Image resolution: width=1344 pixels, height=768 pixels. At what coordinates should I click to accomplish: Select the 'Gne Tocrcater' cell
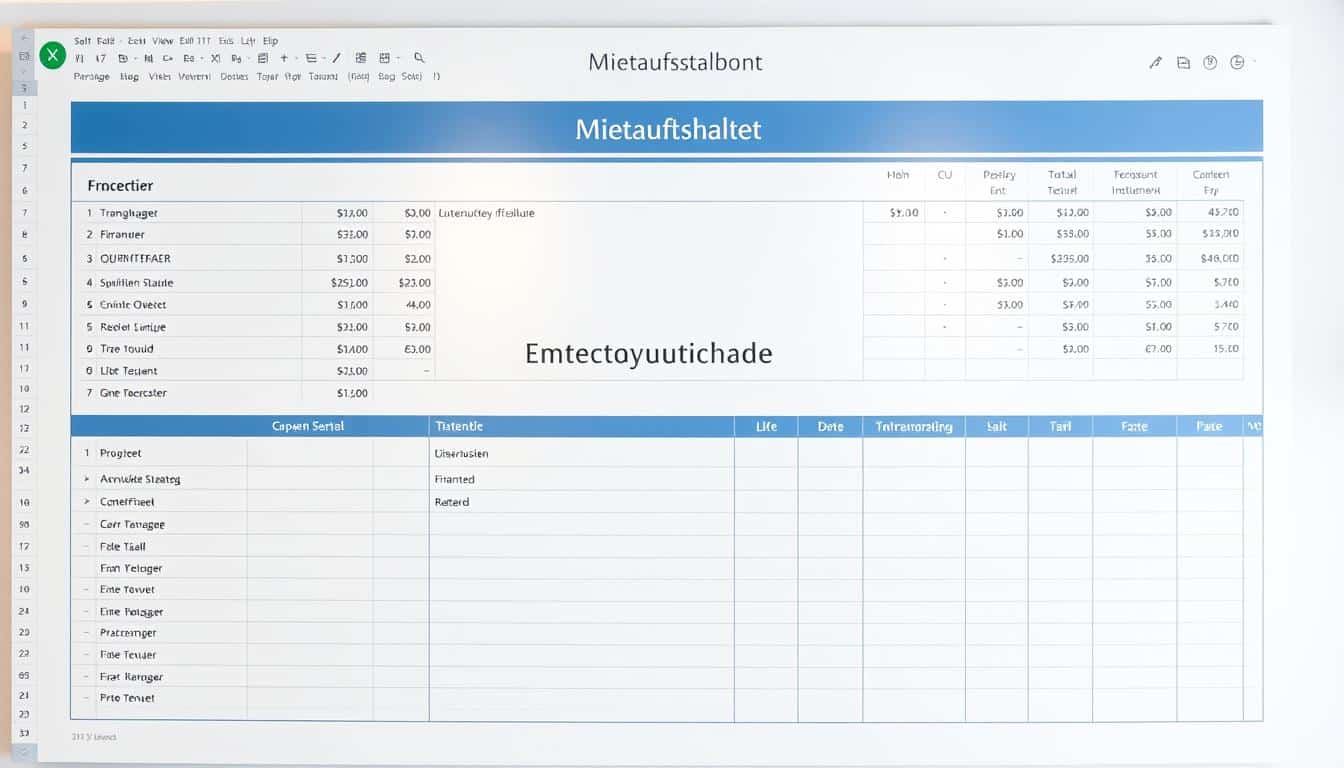click(x=133, y=393)
